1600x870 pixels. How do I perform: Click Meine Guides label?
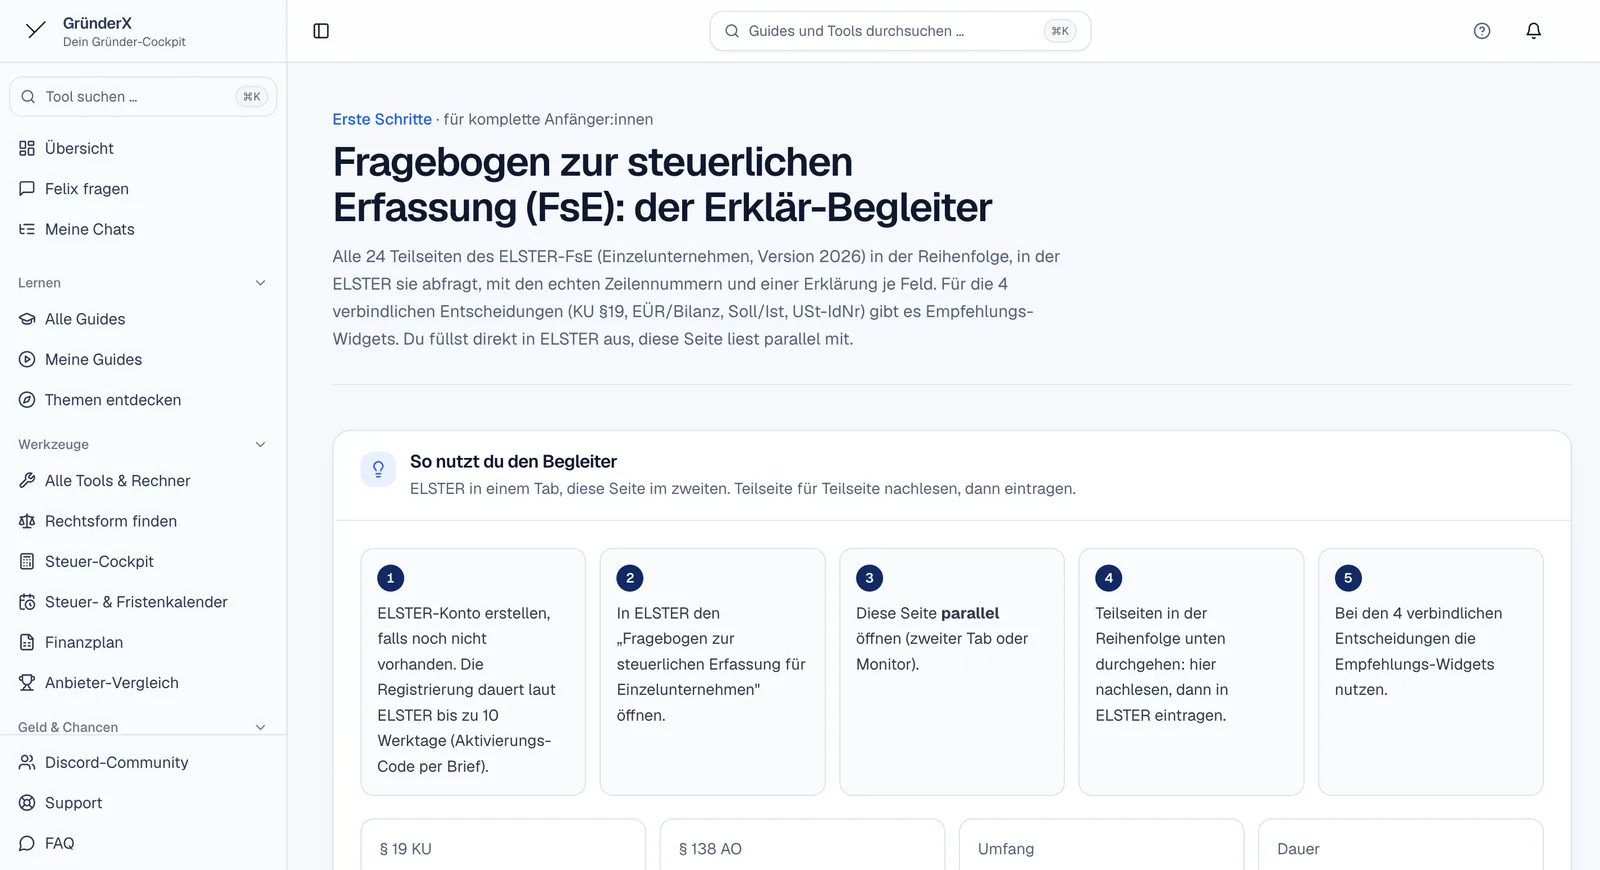[x=93, y=359]
